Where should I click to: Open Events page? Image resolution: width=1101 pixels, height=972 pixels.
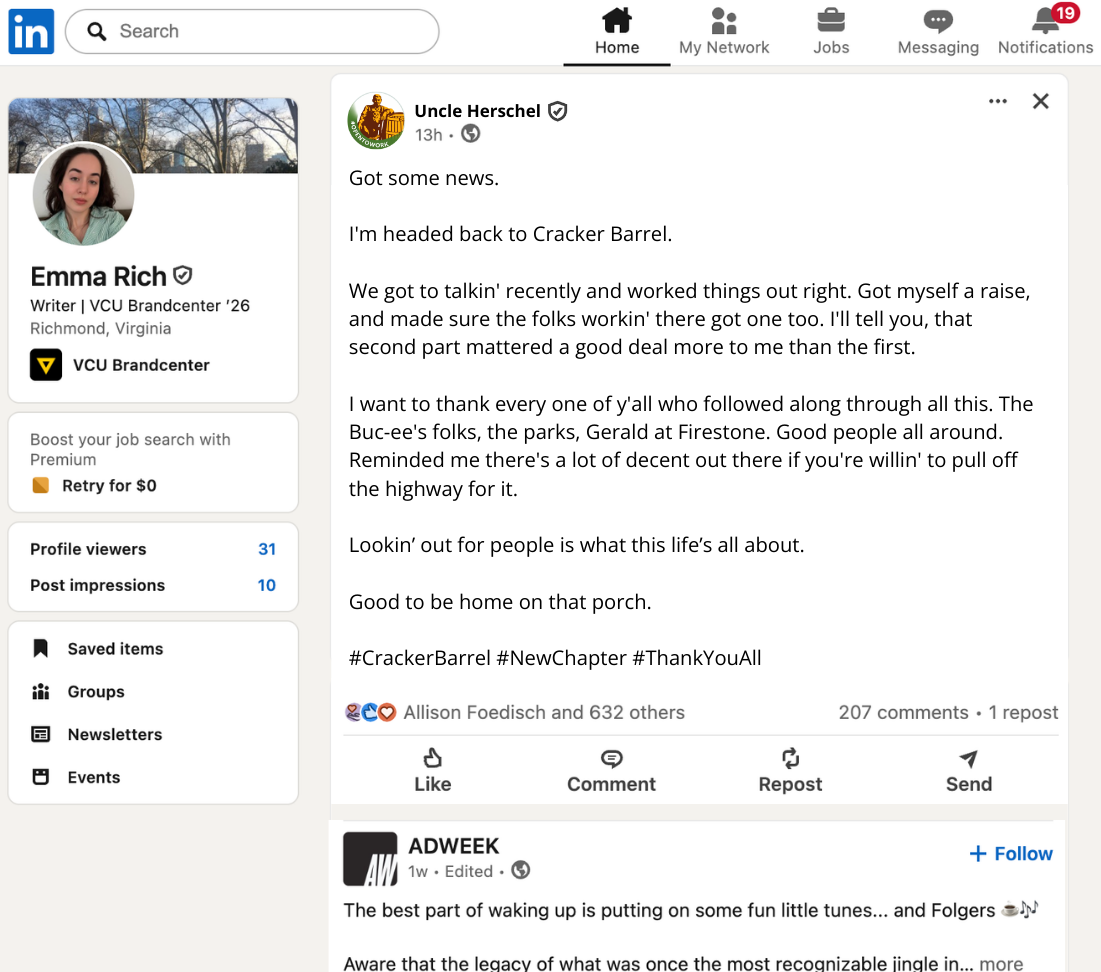coord(94,777)
